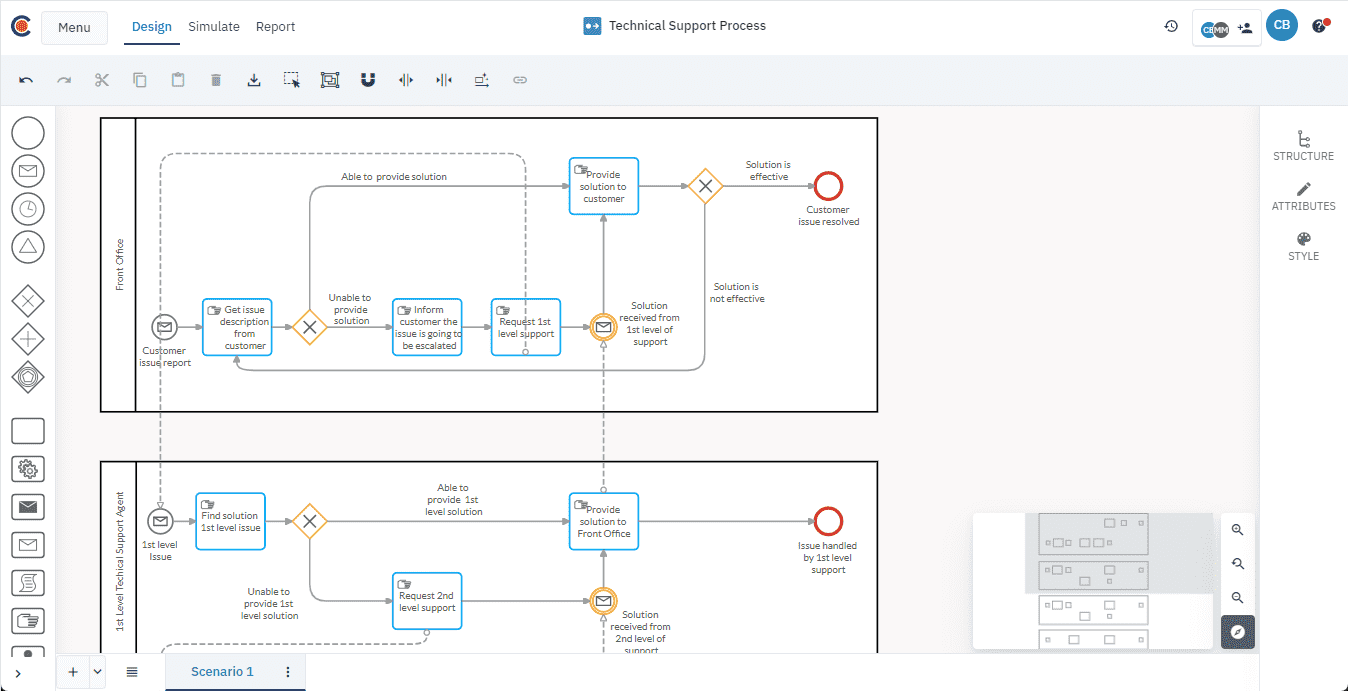Open Scenario 1 options three-dot menu
The image size is (1348, 691).
pyautogui.click(x=288, y=672)
